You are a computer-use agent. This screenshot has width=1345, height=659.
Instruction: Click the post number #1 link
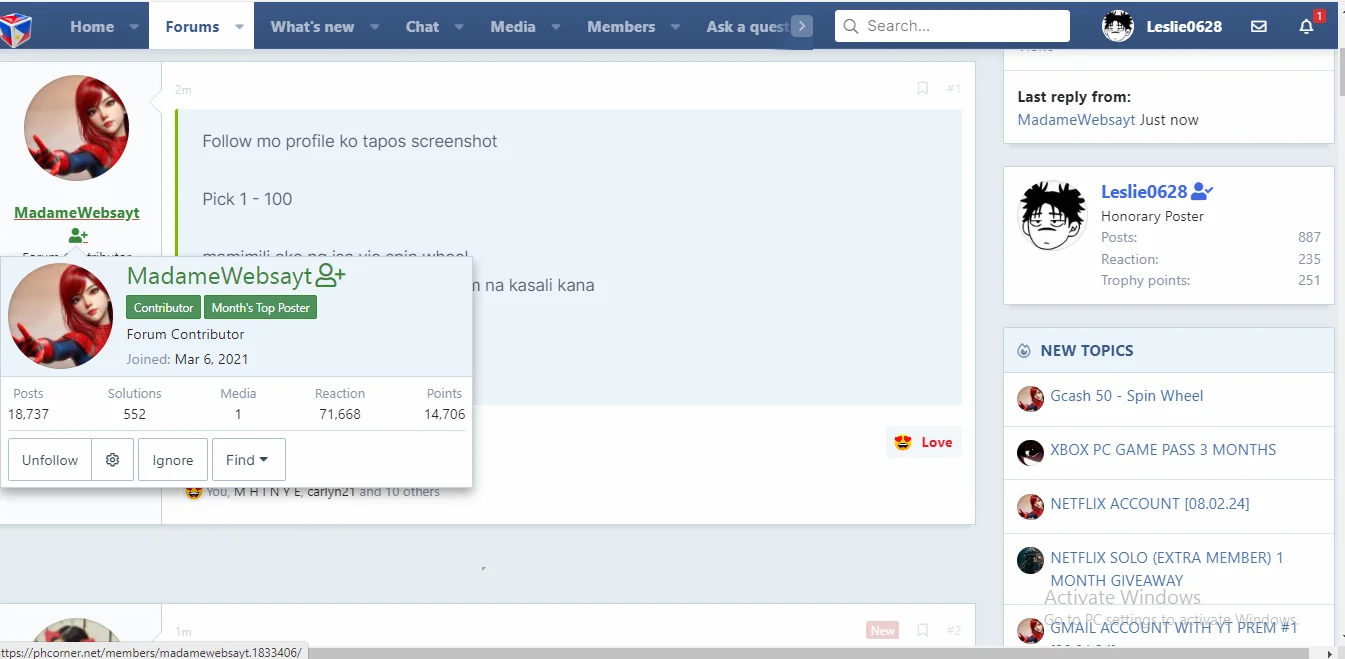953,89
